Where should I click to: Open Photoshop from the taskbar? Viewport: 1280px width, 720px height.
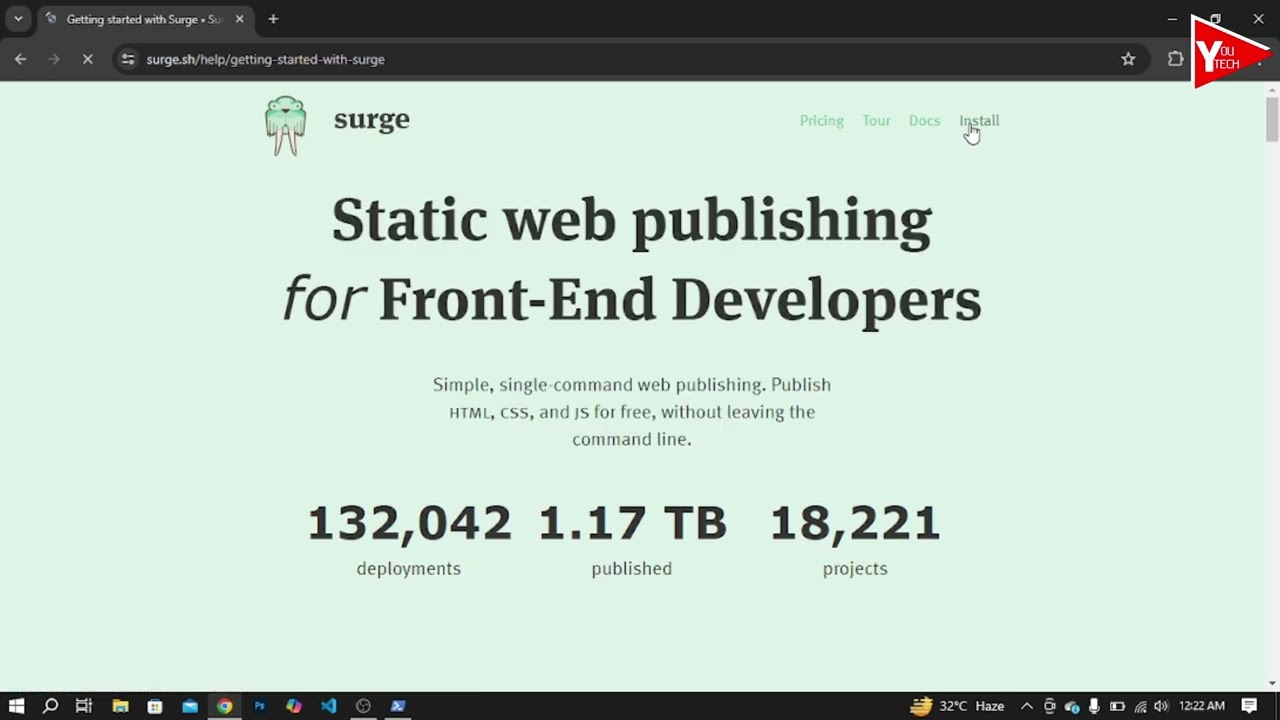pos(259,706)
